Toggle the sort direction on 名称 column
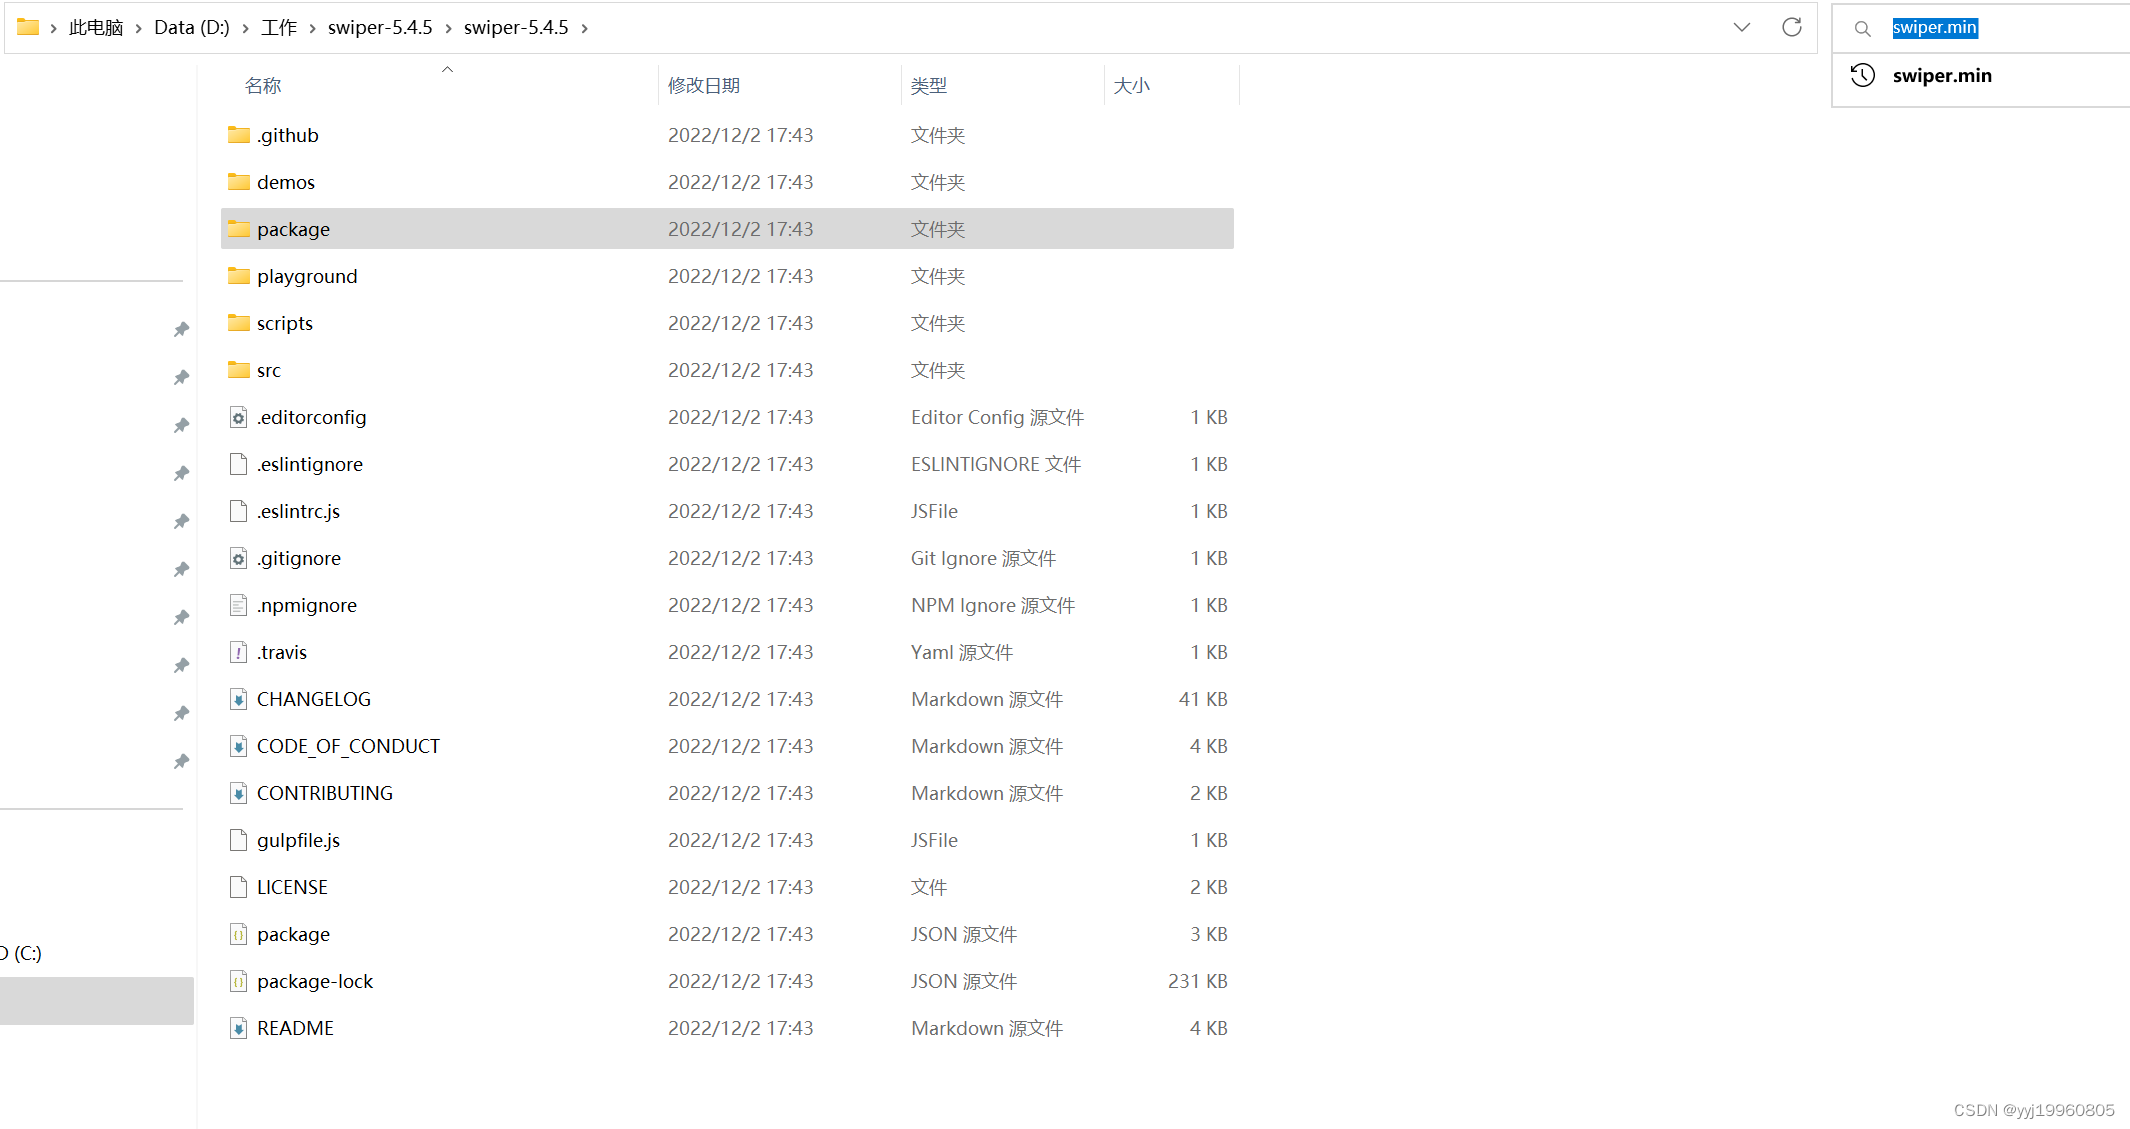Image resolution: width=2130 pixels, height=1129 pixels. tap(447, 70)
